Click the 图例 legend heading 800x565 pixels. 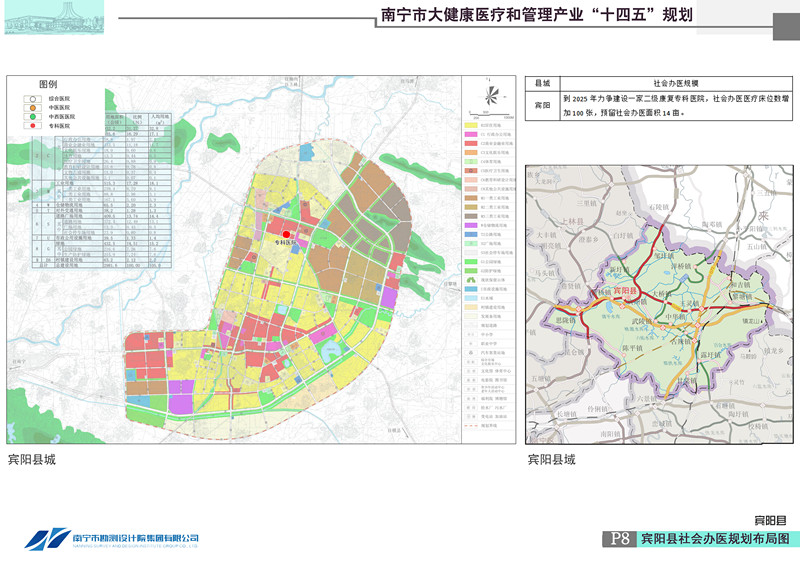[48, 84]
